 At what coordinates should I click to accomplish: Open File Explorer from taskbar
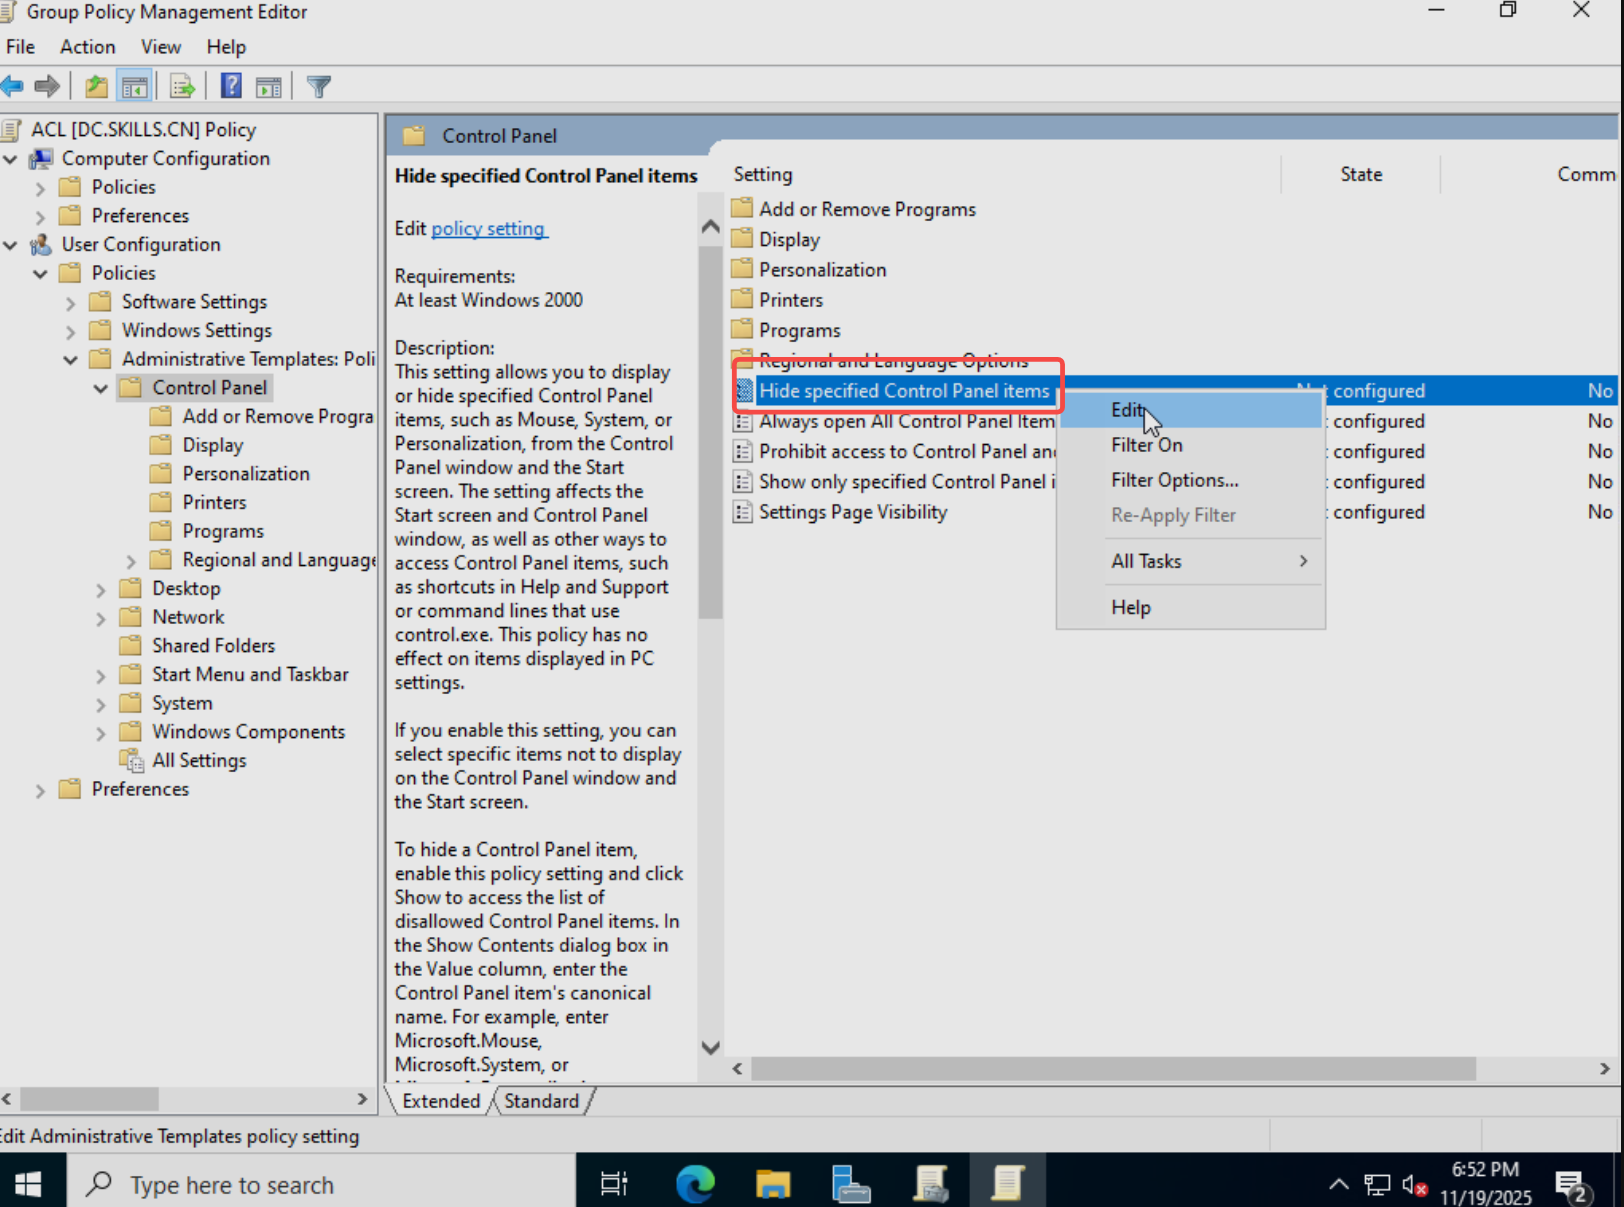click(773, 1184)
